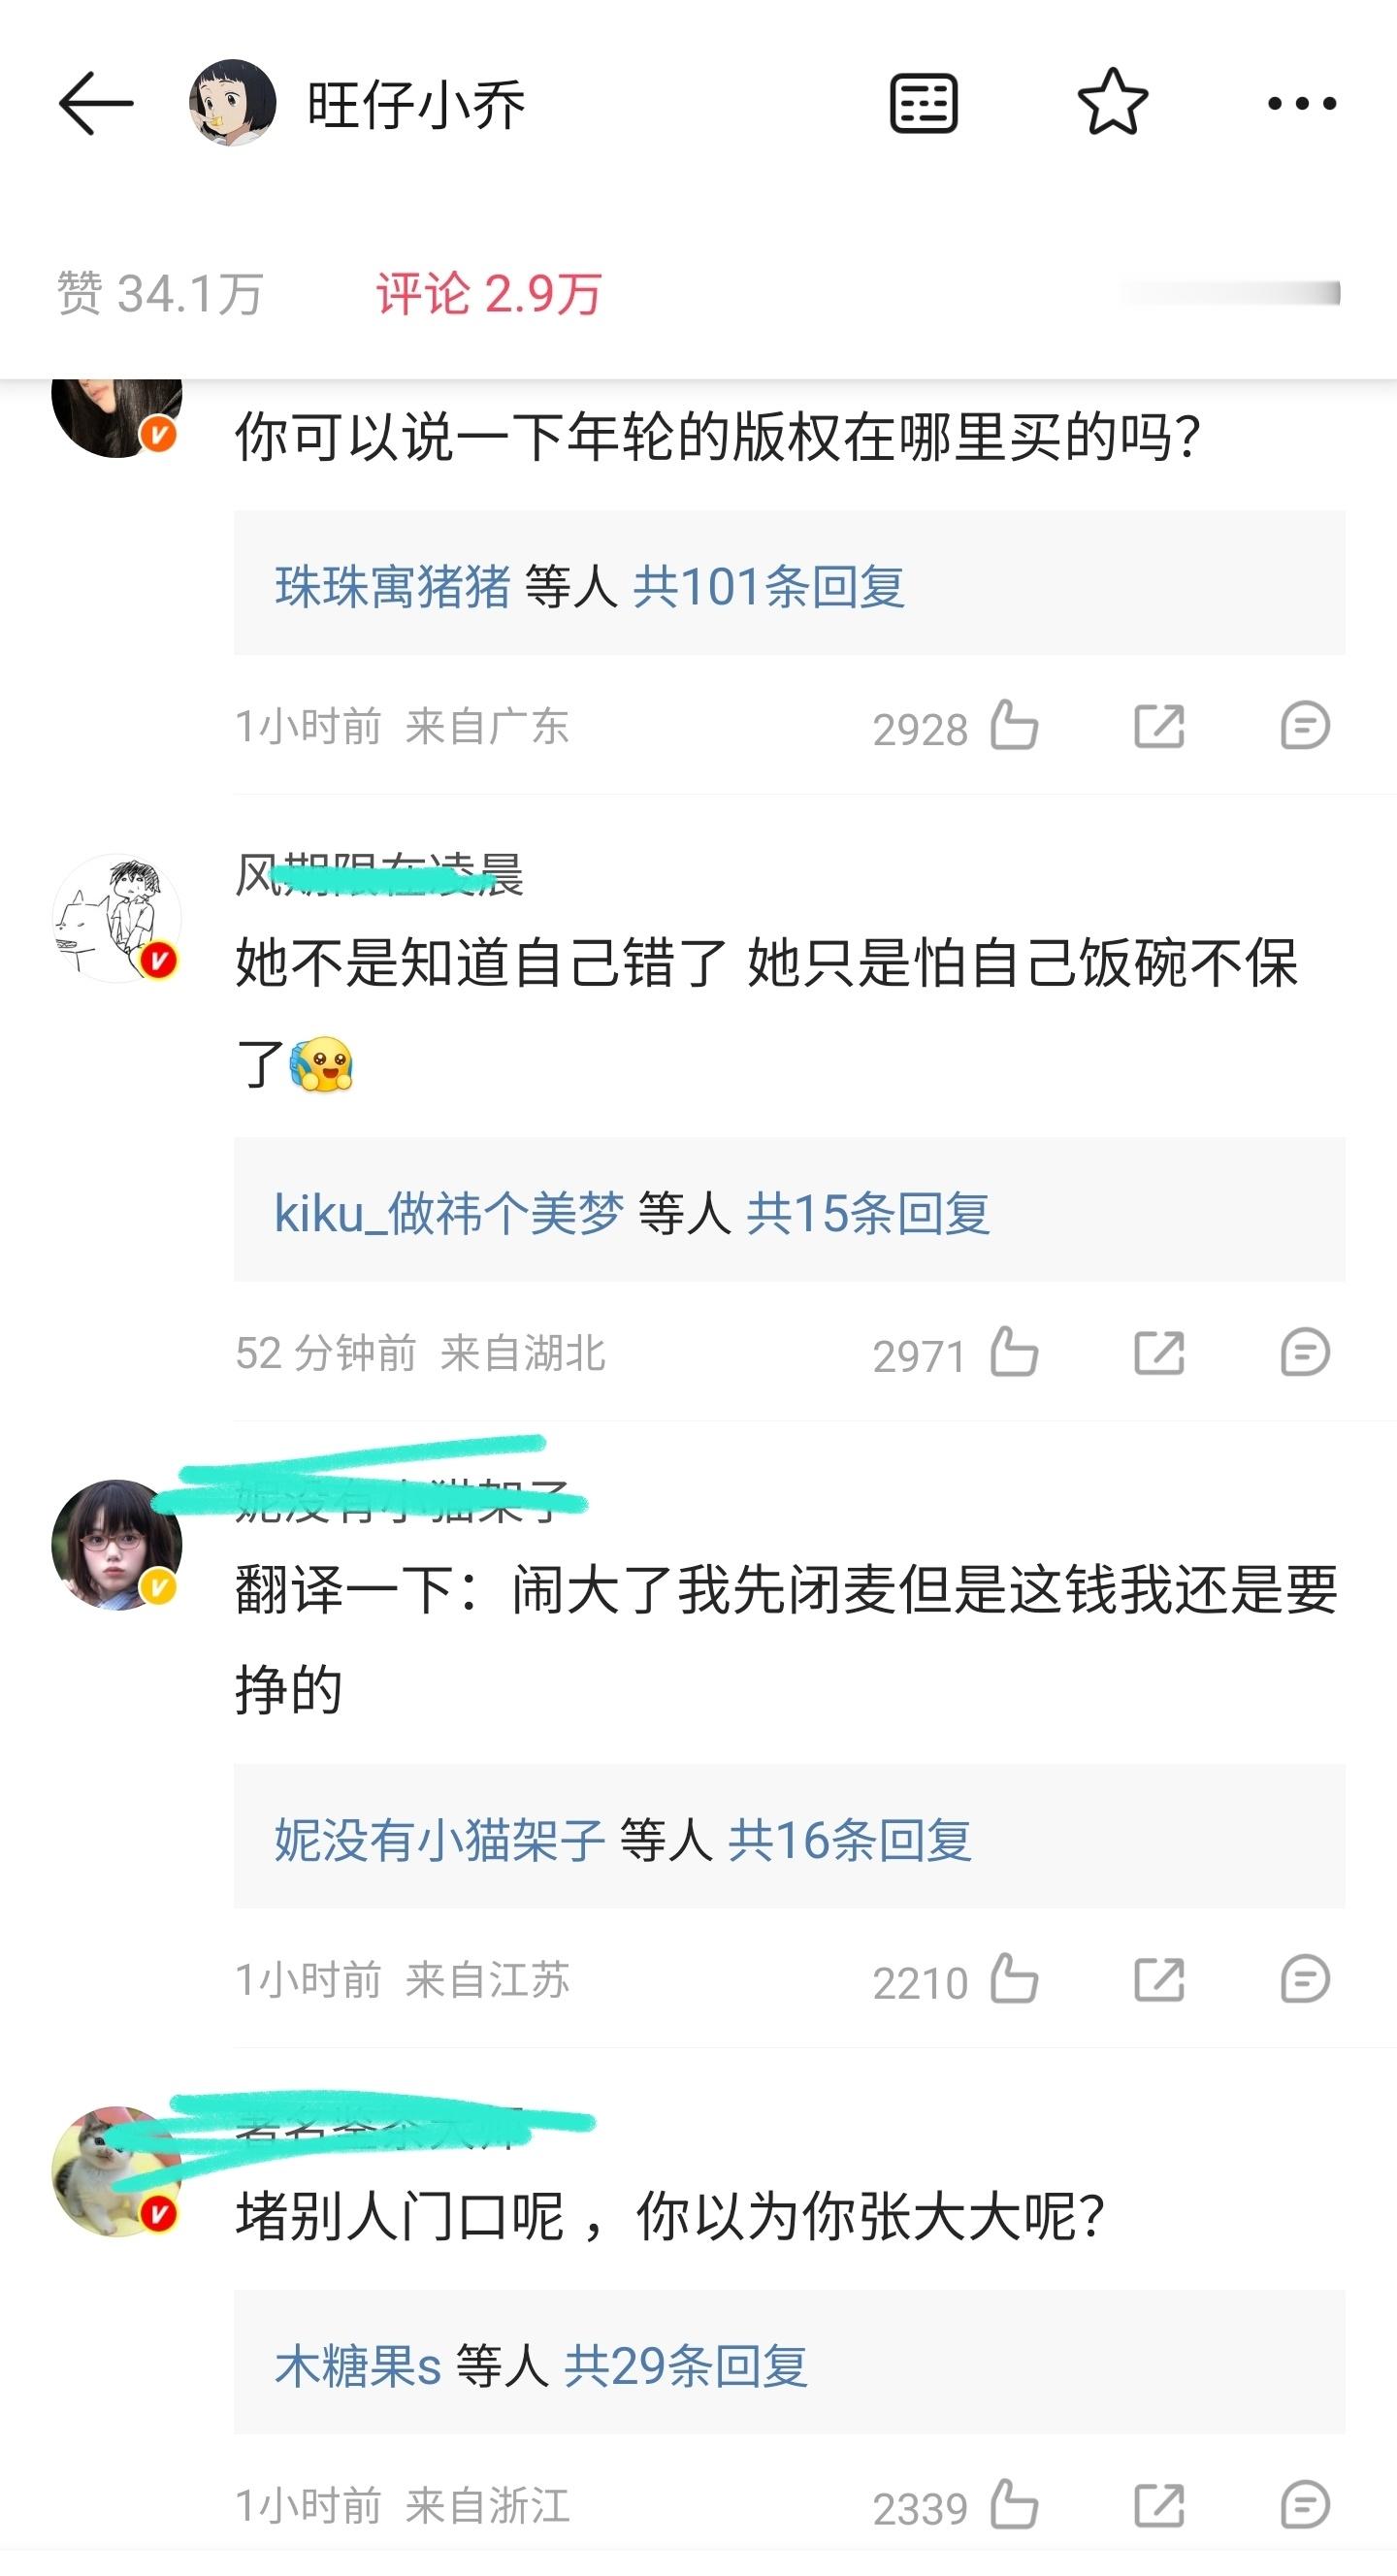The width and height of the screenshot is (1397, 2576).
Task: Open the three-dot more options menu
Action: point(1301,103)
